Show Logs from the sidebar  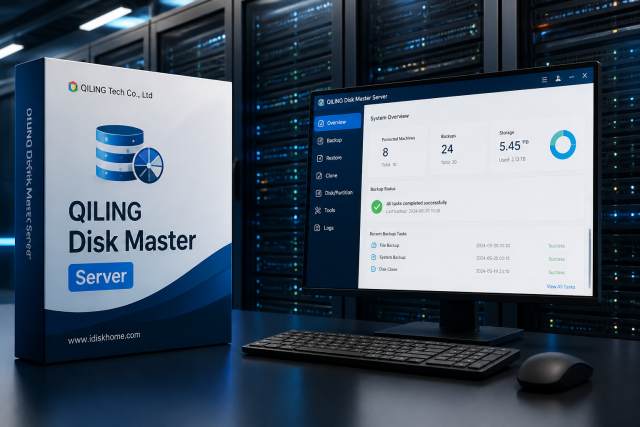click(x=324, y=228)
